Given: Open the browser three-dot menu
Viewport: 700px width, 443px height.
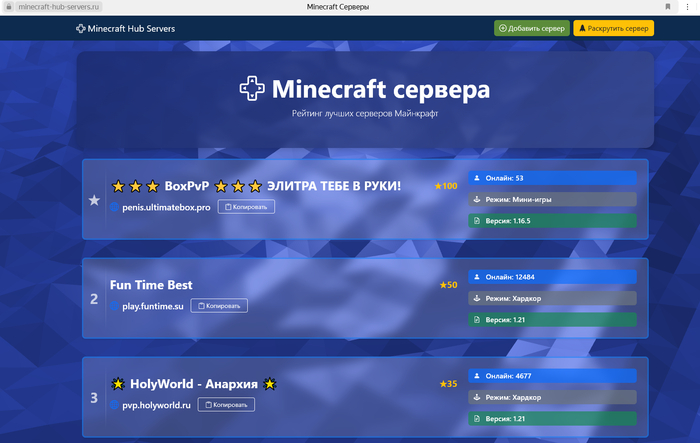Looking at the screenshot, I should click(x=688, y=7).
